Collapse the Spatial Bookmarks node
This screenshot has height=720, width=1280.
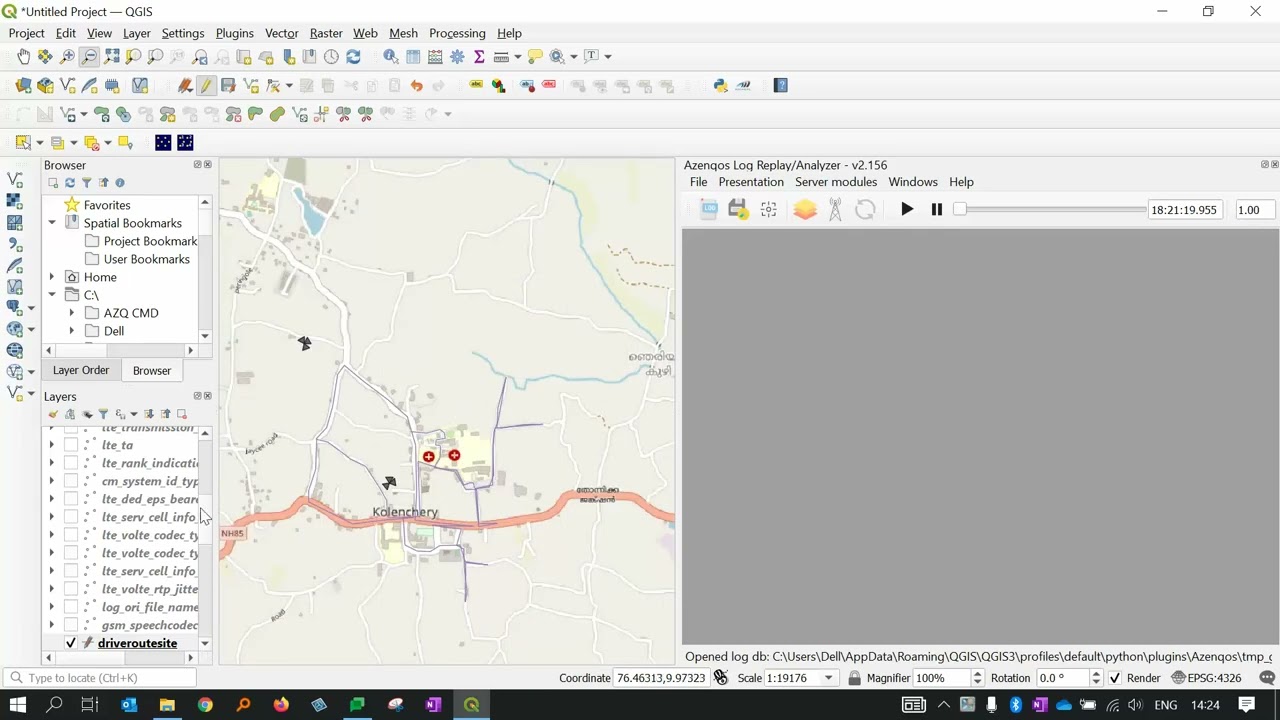click(x=52, y=223)
